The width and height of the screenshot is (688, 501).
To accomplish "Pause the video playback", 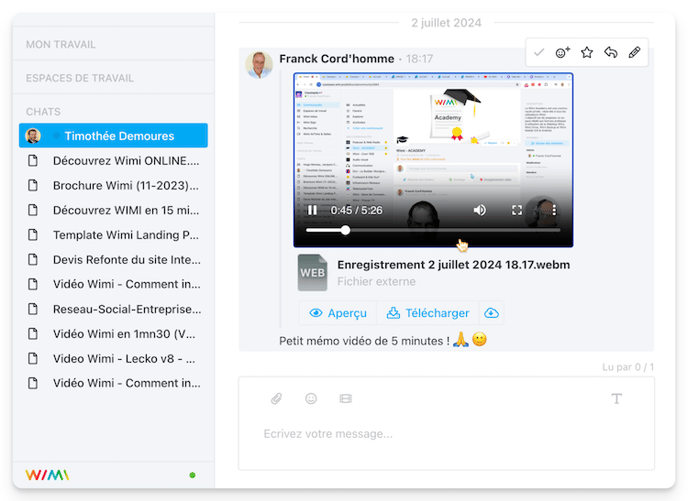I will coord(312,210).
